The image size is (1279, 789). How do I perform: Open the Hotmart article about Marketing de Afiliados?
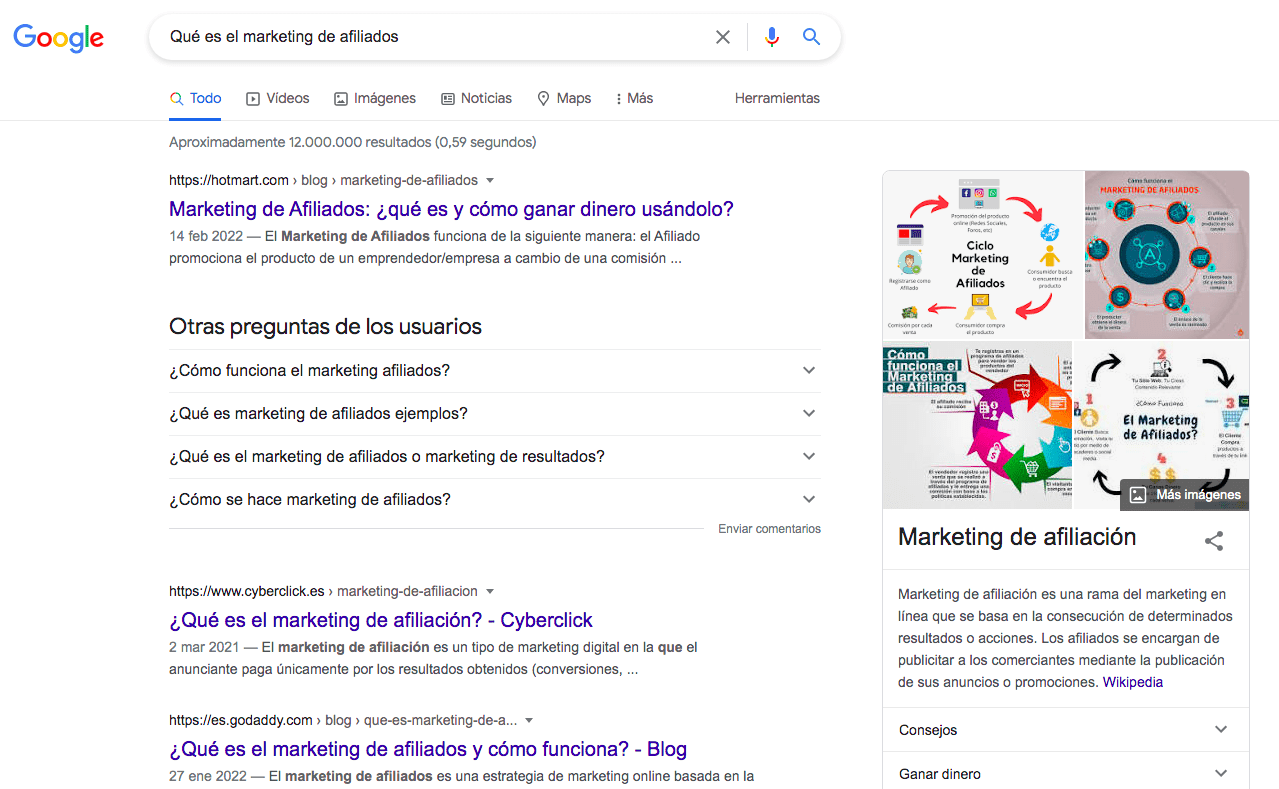click(451, 208)
